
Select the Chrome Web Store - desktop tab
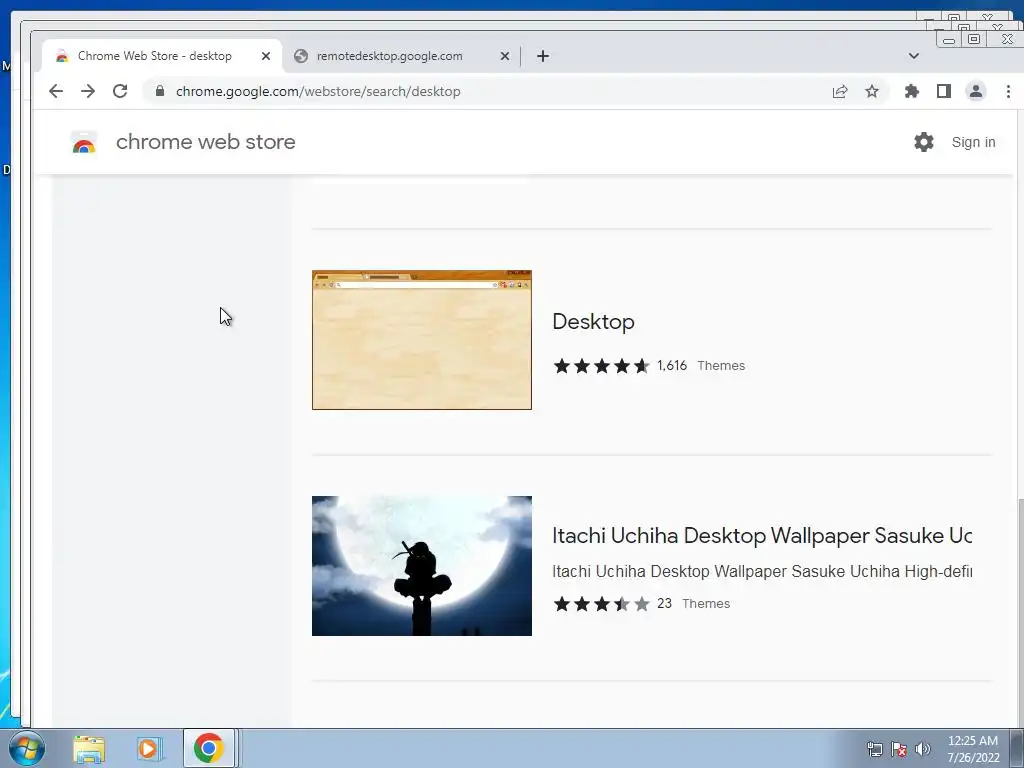tap(162, 56)
